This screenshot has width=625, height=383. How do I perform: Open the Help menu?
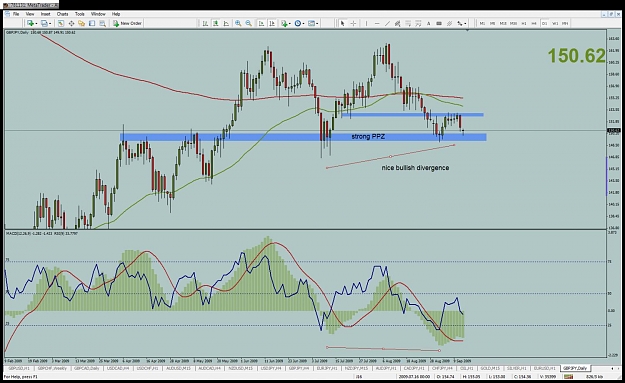point(116,14)
